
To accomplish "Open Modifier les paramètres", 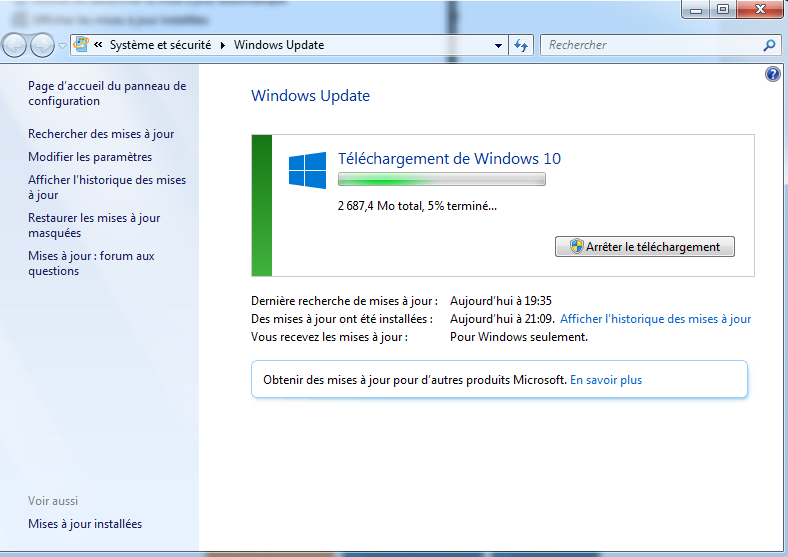I will coord(90,157).
